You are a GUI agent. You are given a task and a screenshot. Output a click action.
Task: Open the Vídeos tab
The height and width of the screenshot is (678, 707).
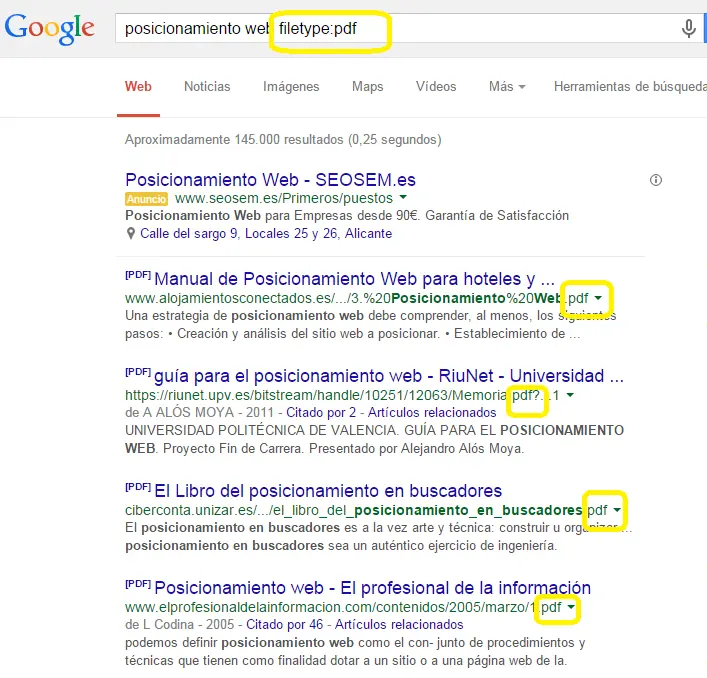pos(436,87)
